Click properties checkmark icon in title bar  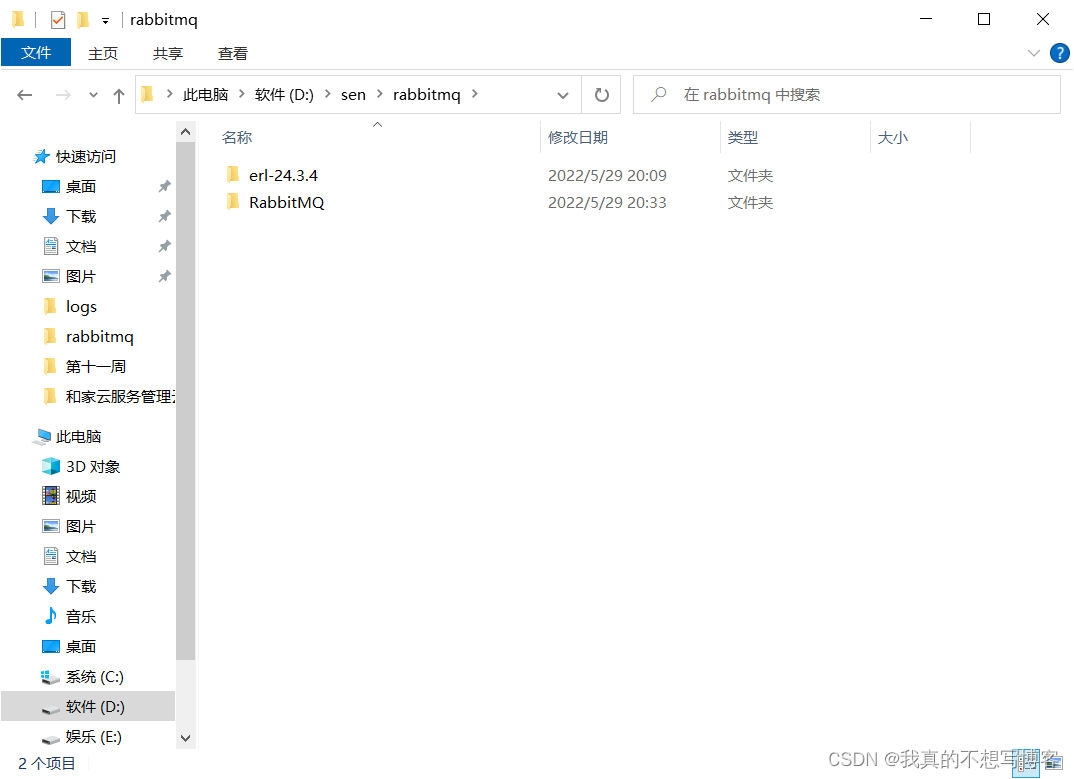(x=58, y=20)
